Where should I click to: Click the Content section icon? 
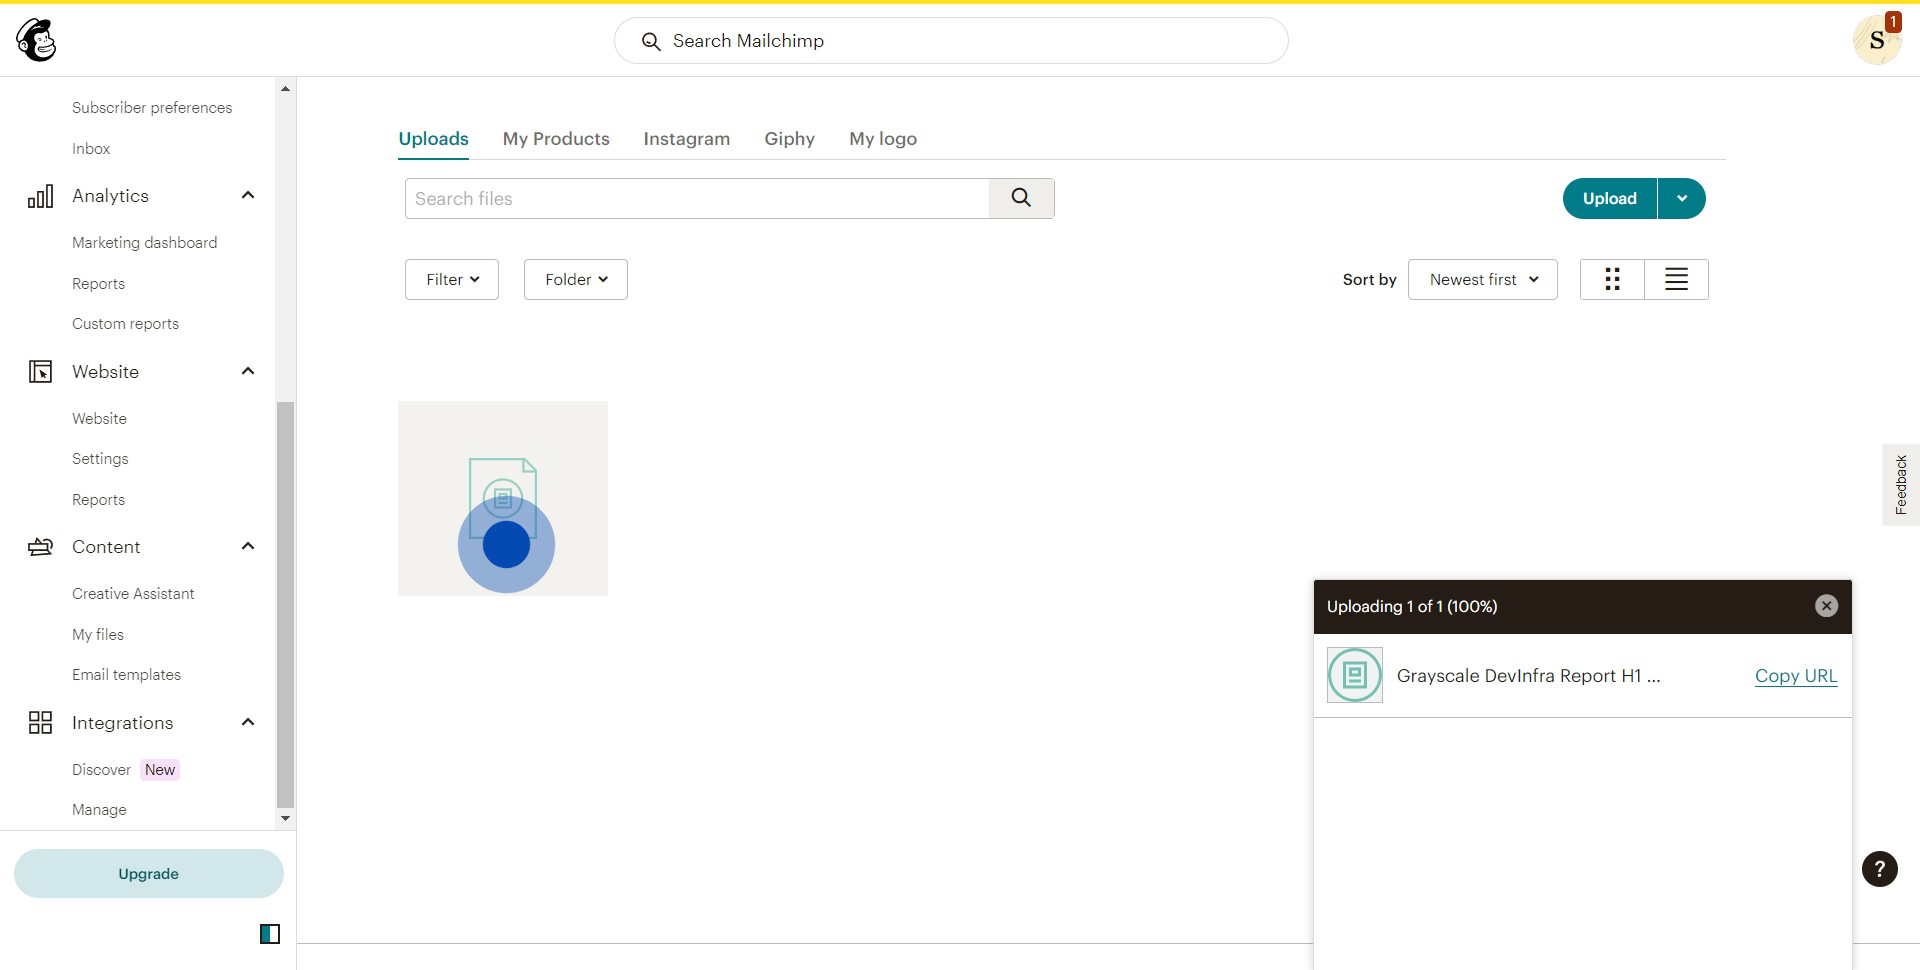click(40, 547)
